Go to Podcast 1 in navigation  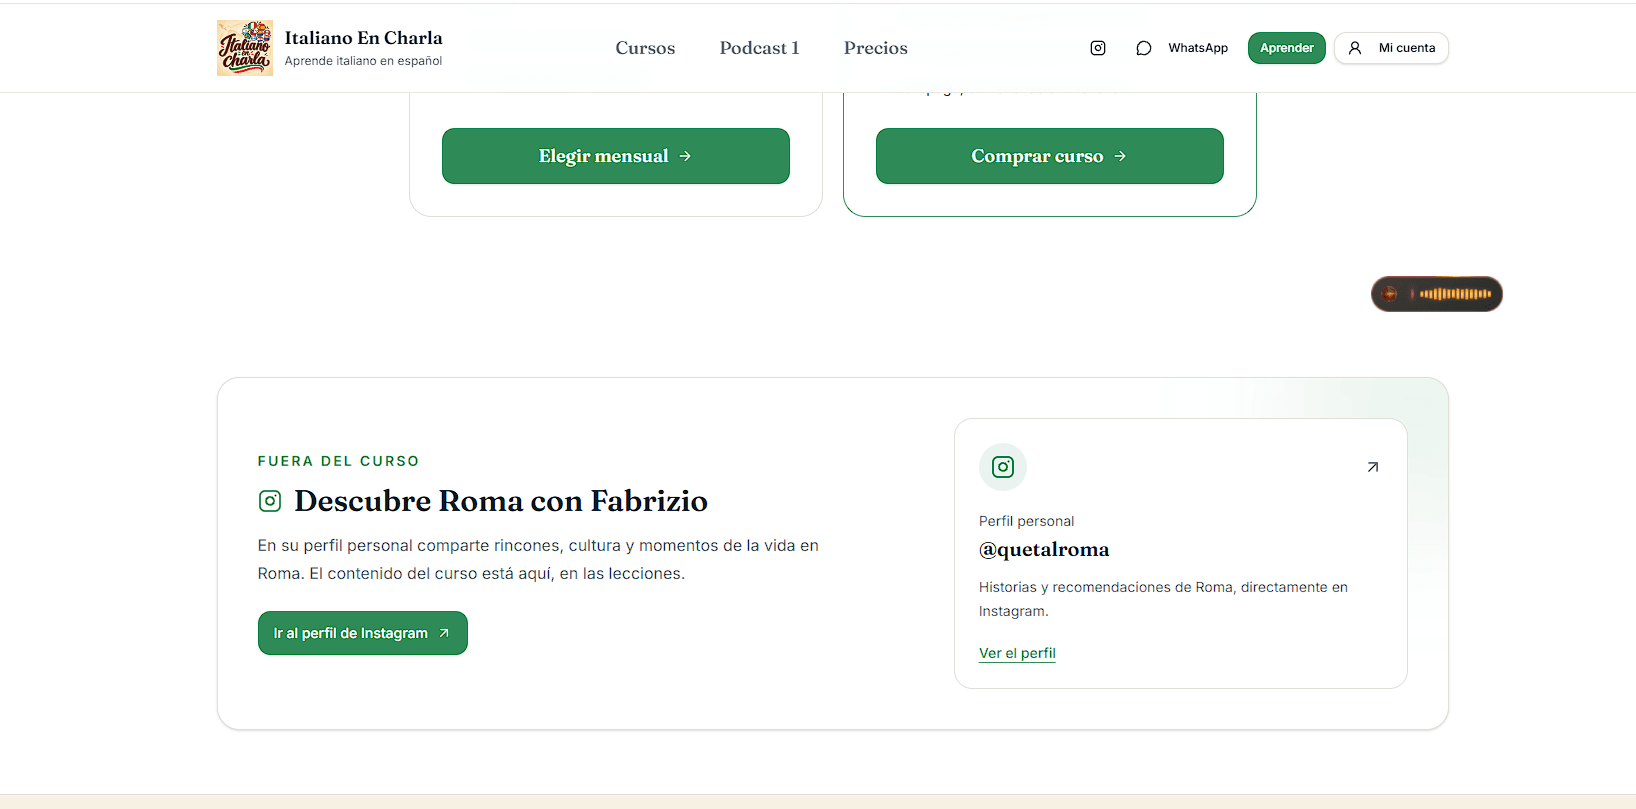(x=760, y=48)
